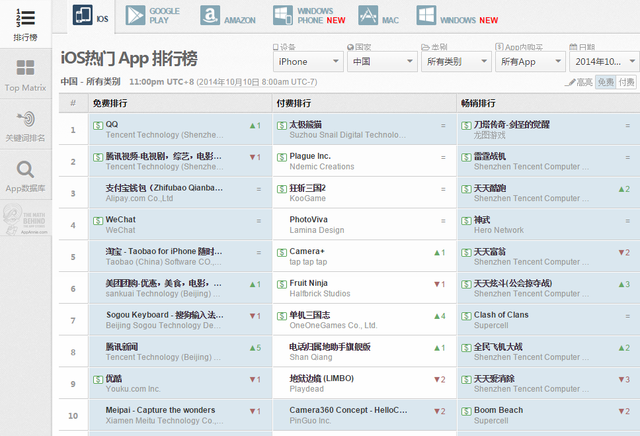
Task: Open the 中国 country dropdown
Action: coord(382,62)
